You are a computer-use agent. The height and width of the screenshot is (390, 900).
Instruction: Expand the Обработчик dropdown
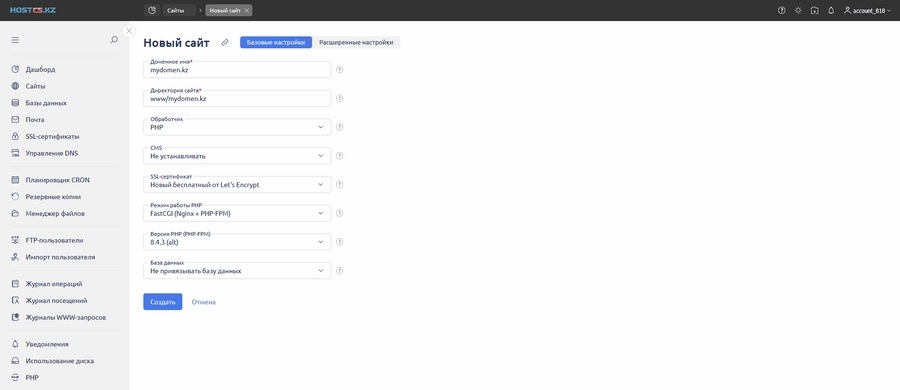click(237, 127)
